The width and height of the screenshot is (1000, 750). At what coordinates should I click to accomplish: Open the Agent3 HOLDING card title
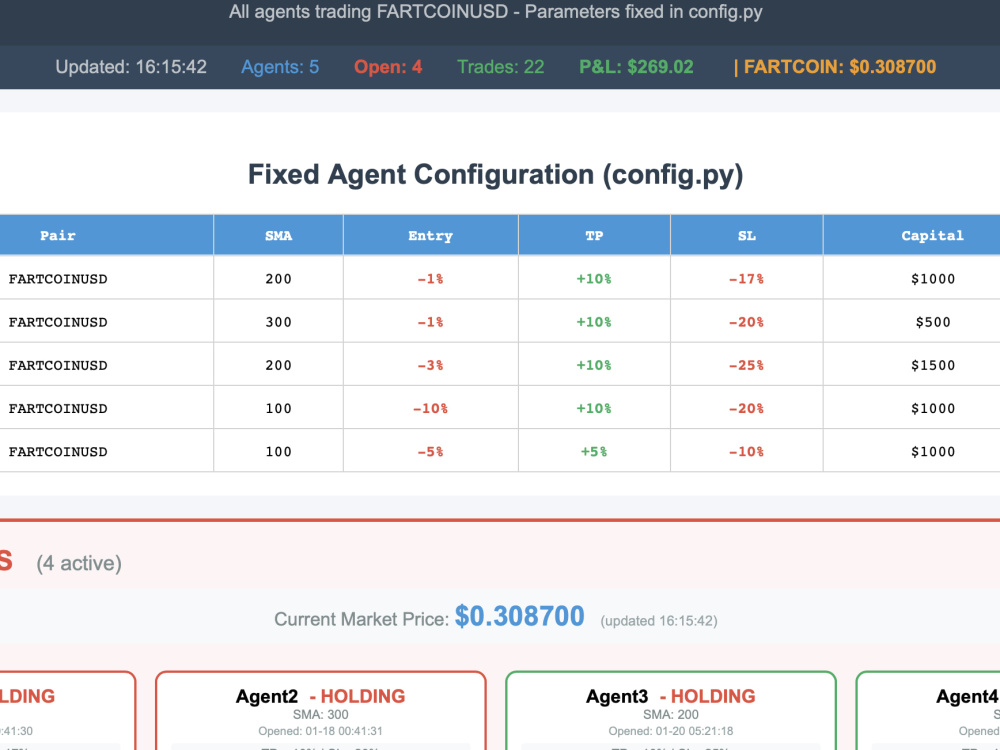[x=670, y=696]
